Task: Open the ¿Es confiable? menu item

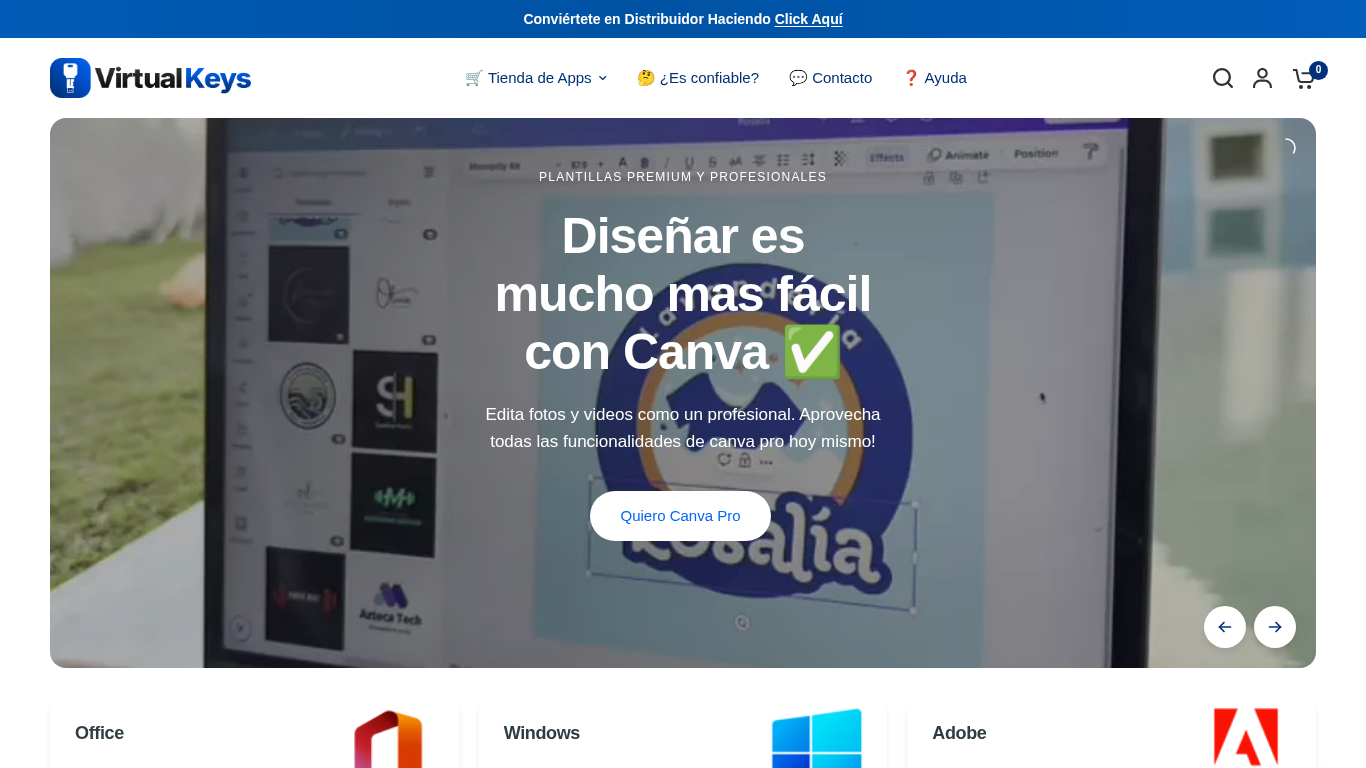Action: tap(698, 78)
